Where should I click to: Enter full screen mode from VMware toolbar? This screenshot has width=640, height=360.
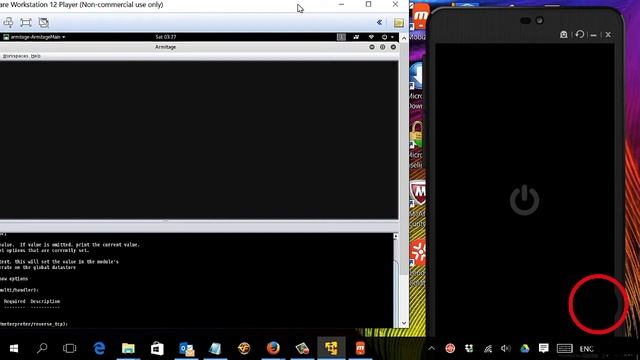[26, 22]
